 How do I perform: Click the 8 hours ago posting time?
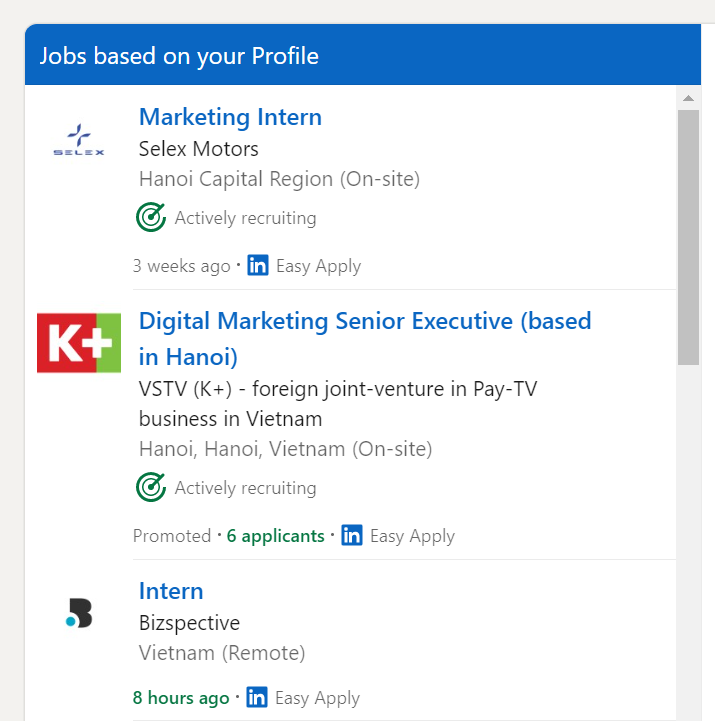click(x=181, y=698)
